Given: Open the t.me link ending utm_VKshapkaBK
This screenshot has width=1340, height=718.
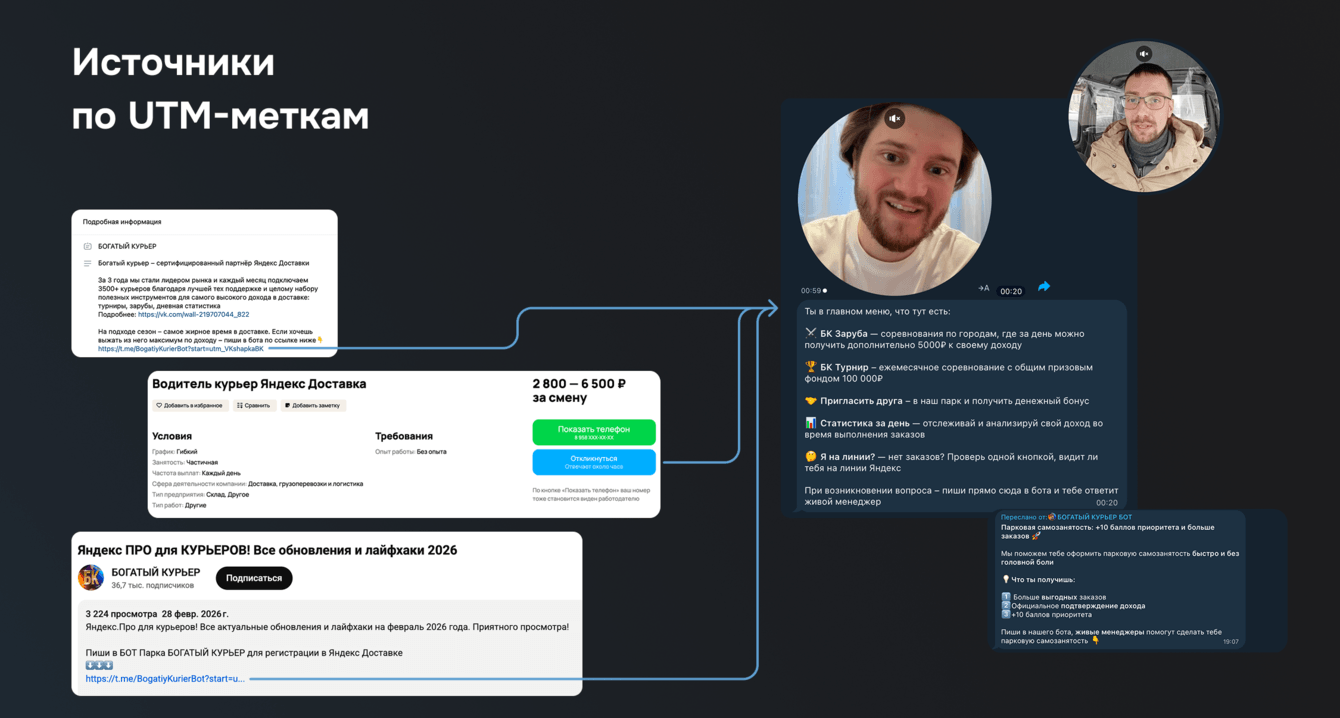Looking at the screenshot, I should click(181, 349).
